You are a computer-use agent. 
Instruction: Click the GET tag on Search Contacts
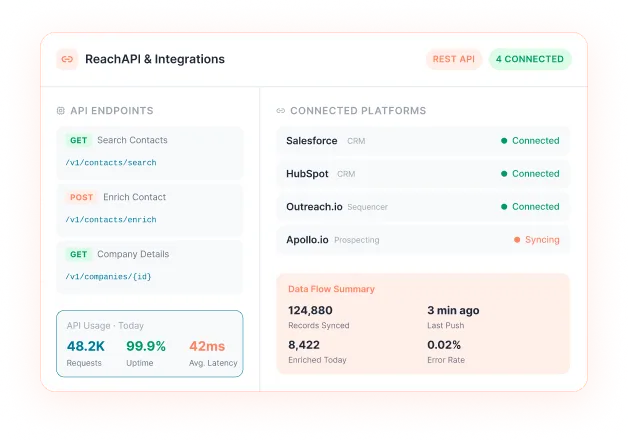coord(78,140)
